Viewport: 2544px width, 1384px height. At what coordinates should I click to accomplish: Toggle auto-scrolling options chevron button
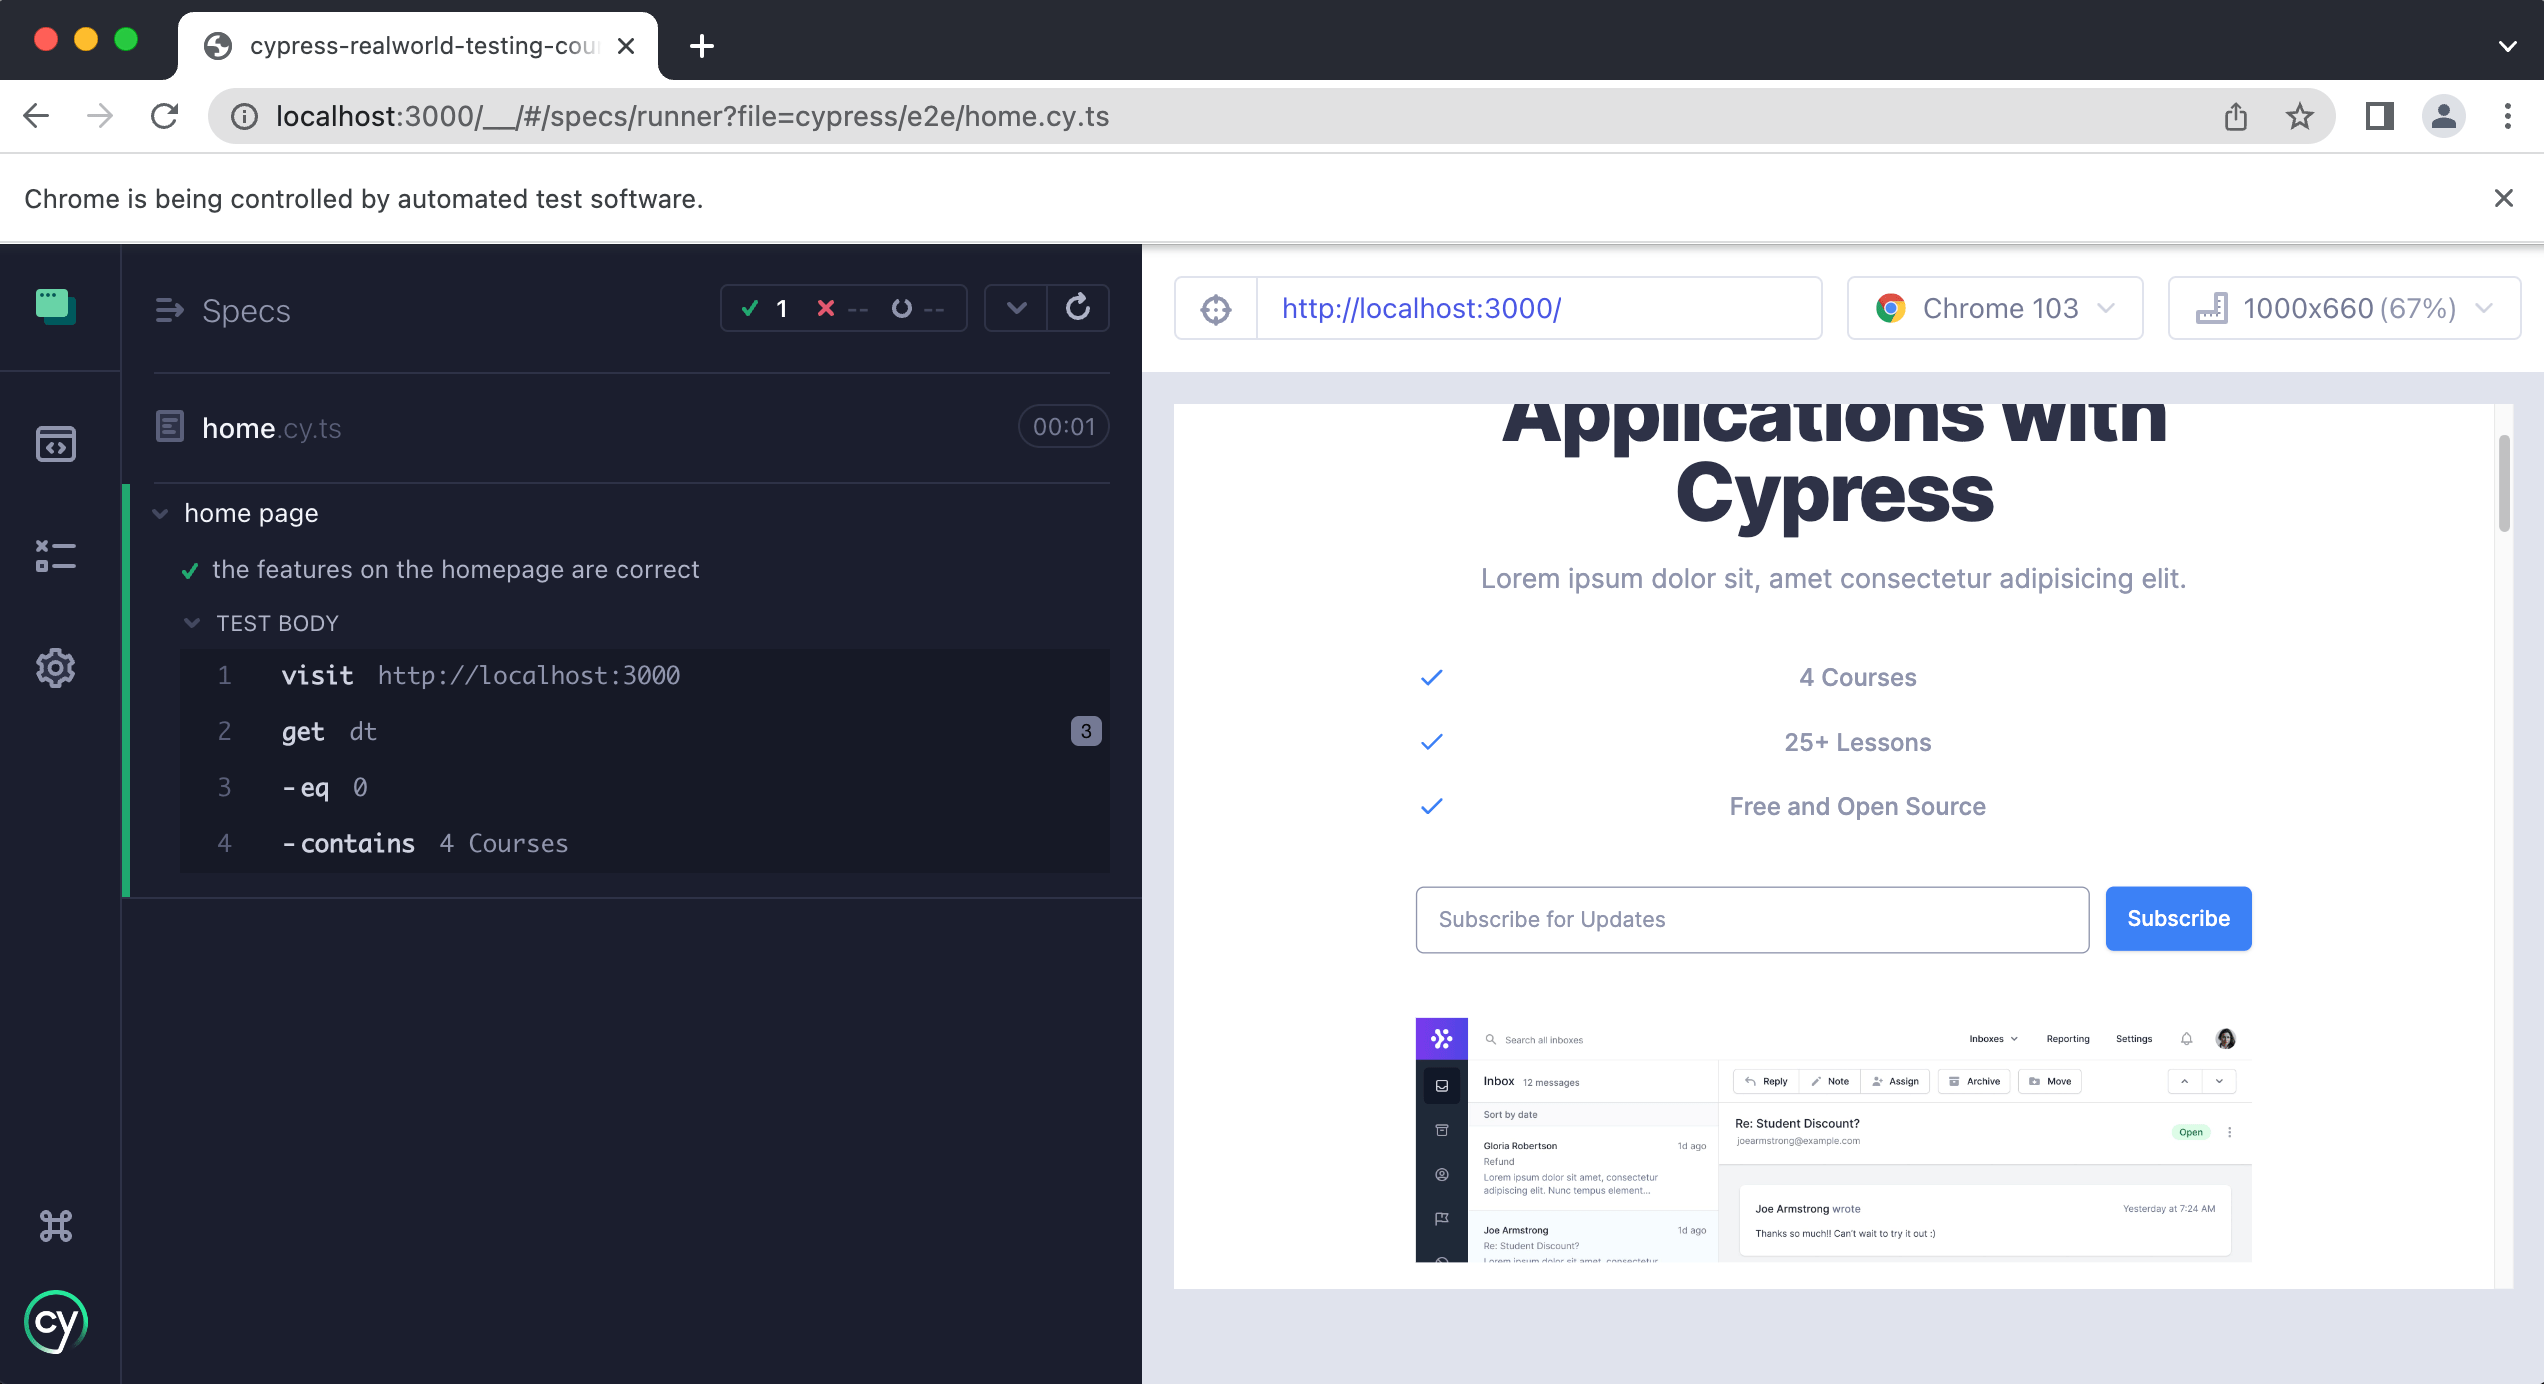point(1016,308)
